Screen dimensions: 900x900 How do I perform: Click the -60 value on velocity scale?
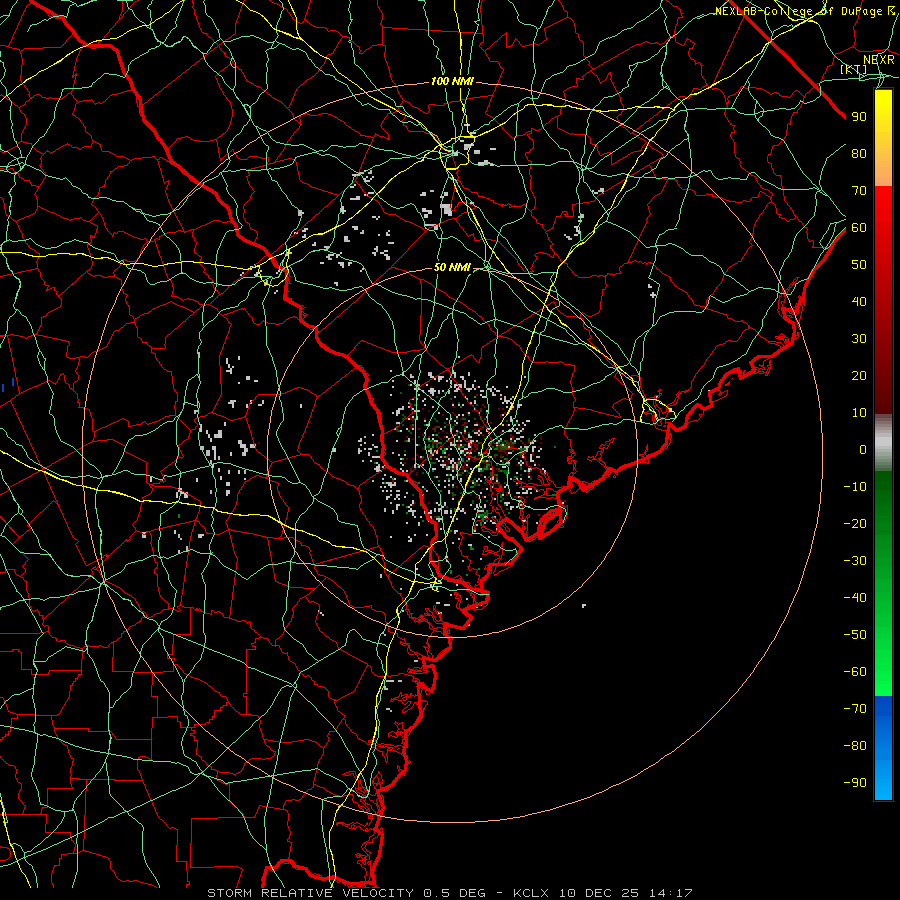pos(855,672)
